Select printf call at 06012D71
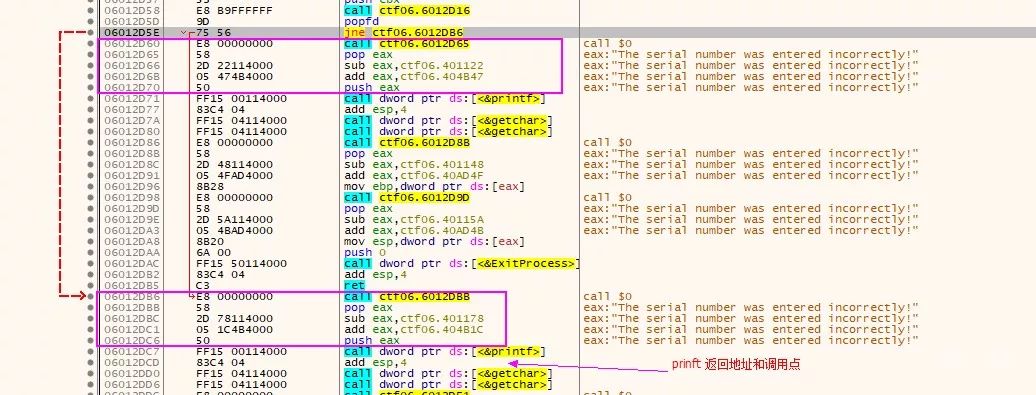Viewport: 1036px width, 395px height. coord(446,98)
